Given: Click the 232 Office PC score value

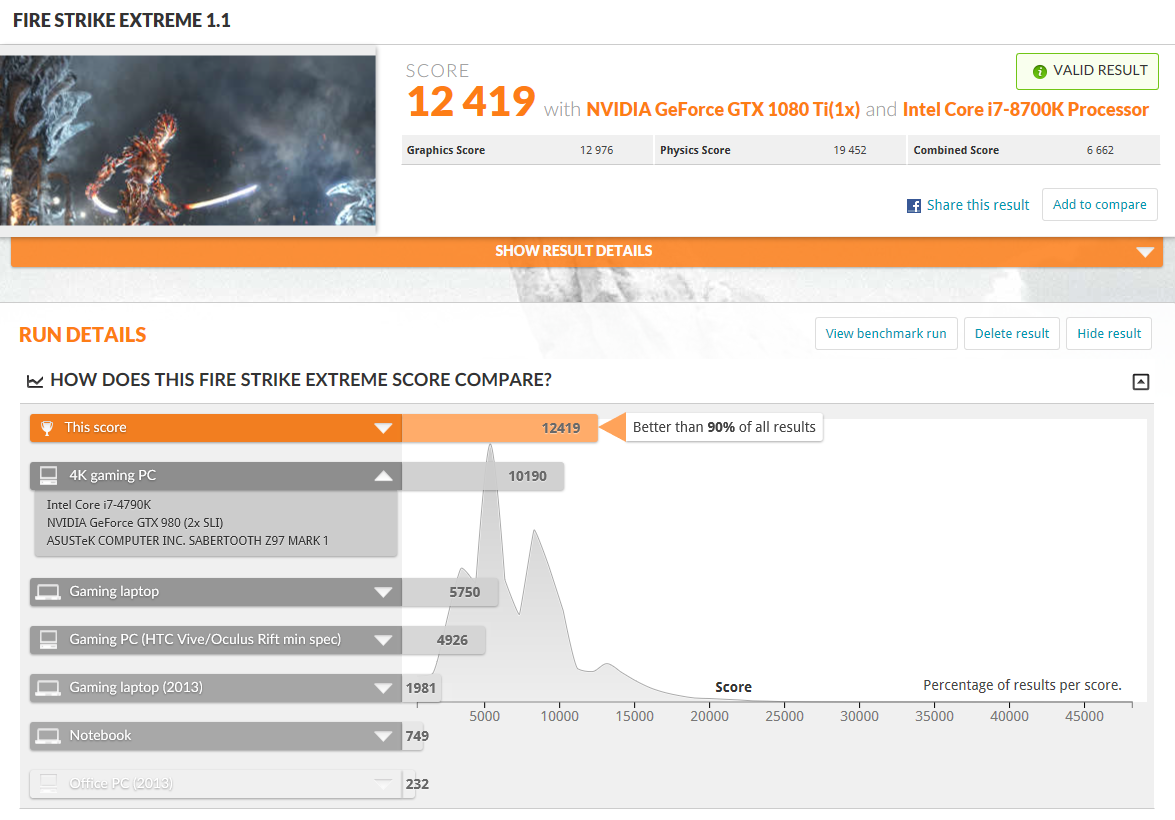Looking at the screenshot, I should [x=417, y=784].
